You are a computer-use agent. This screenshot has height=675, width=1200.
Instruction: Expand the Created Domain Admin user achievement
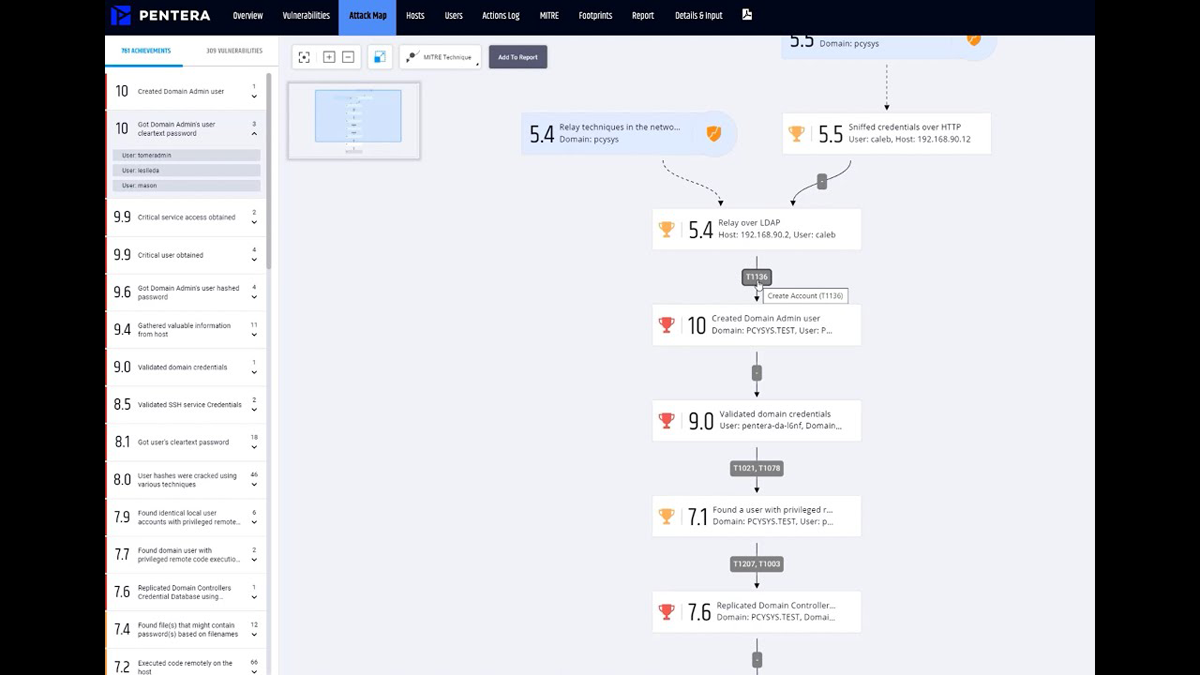[254, 94]
